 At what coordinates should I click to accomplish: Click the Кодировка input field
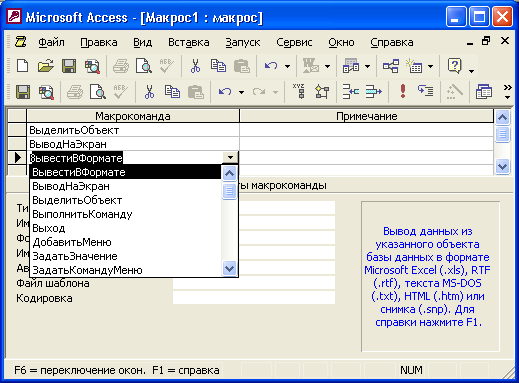(254, 297)
